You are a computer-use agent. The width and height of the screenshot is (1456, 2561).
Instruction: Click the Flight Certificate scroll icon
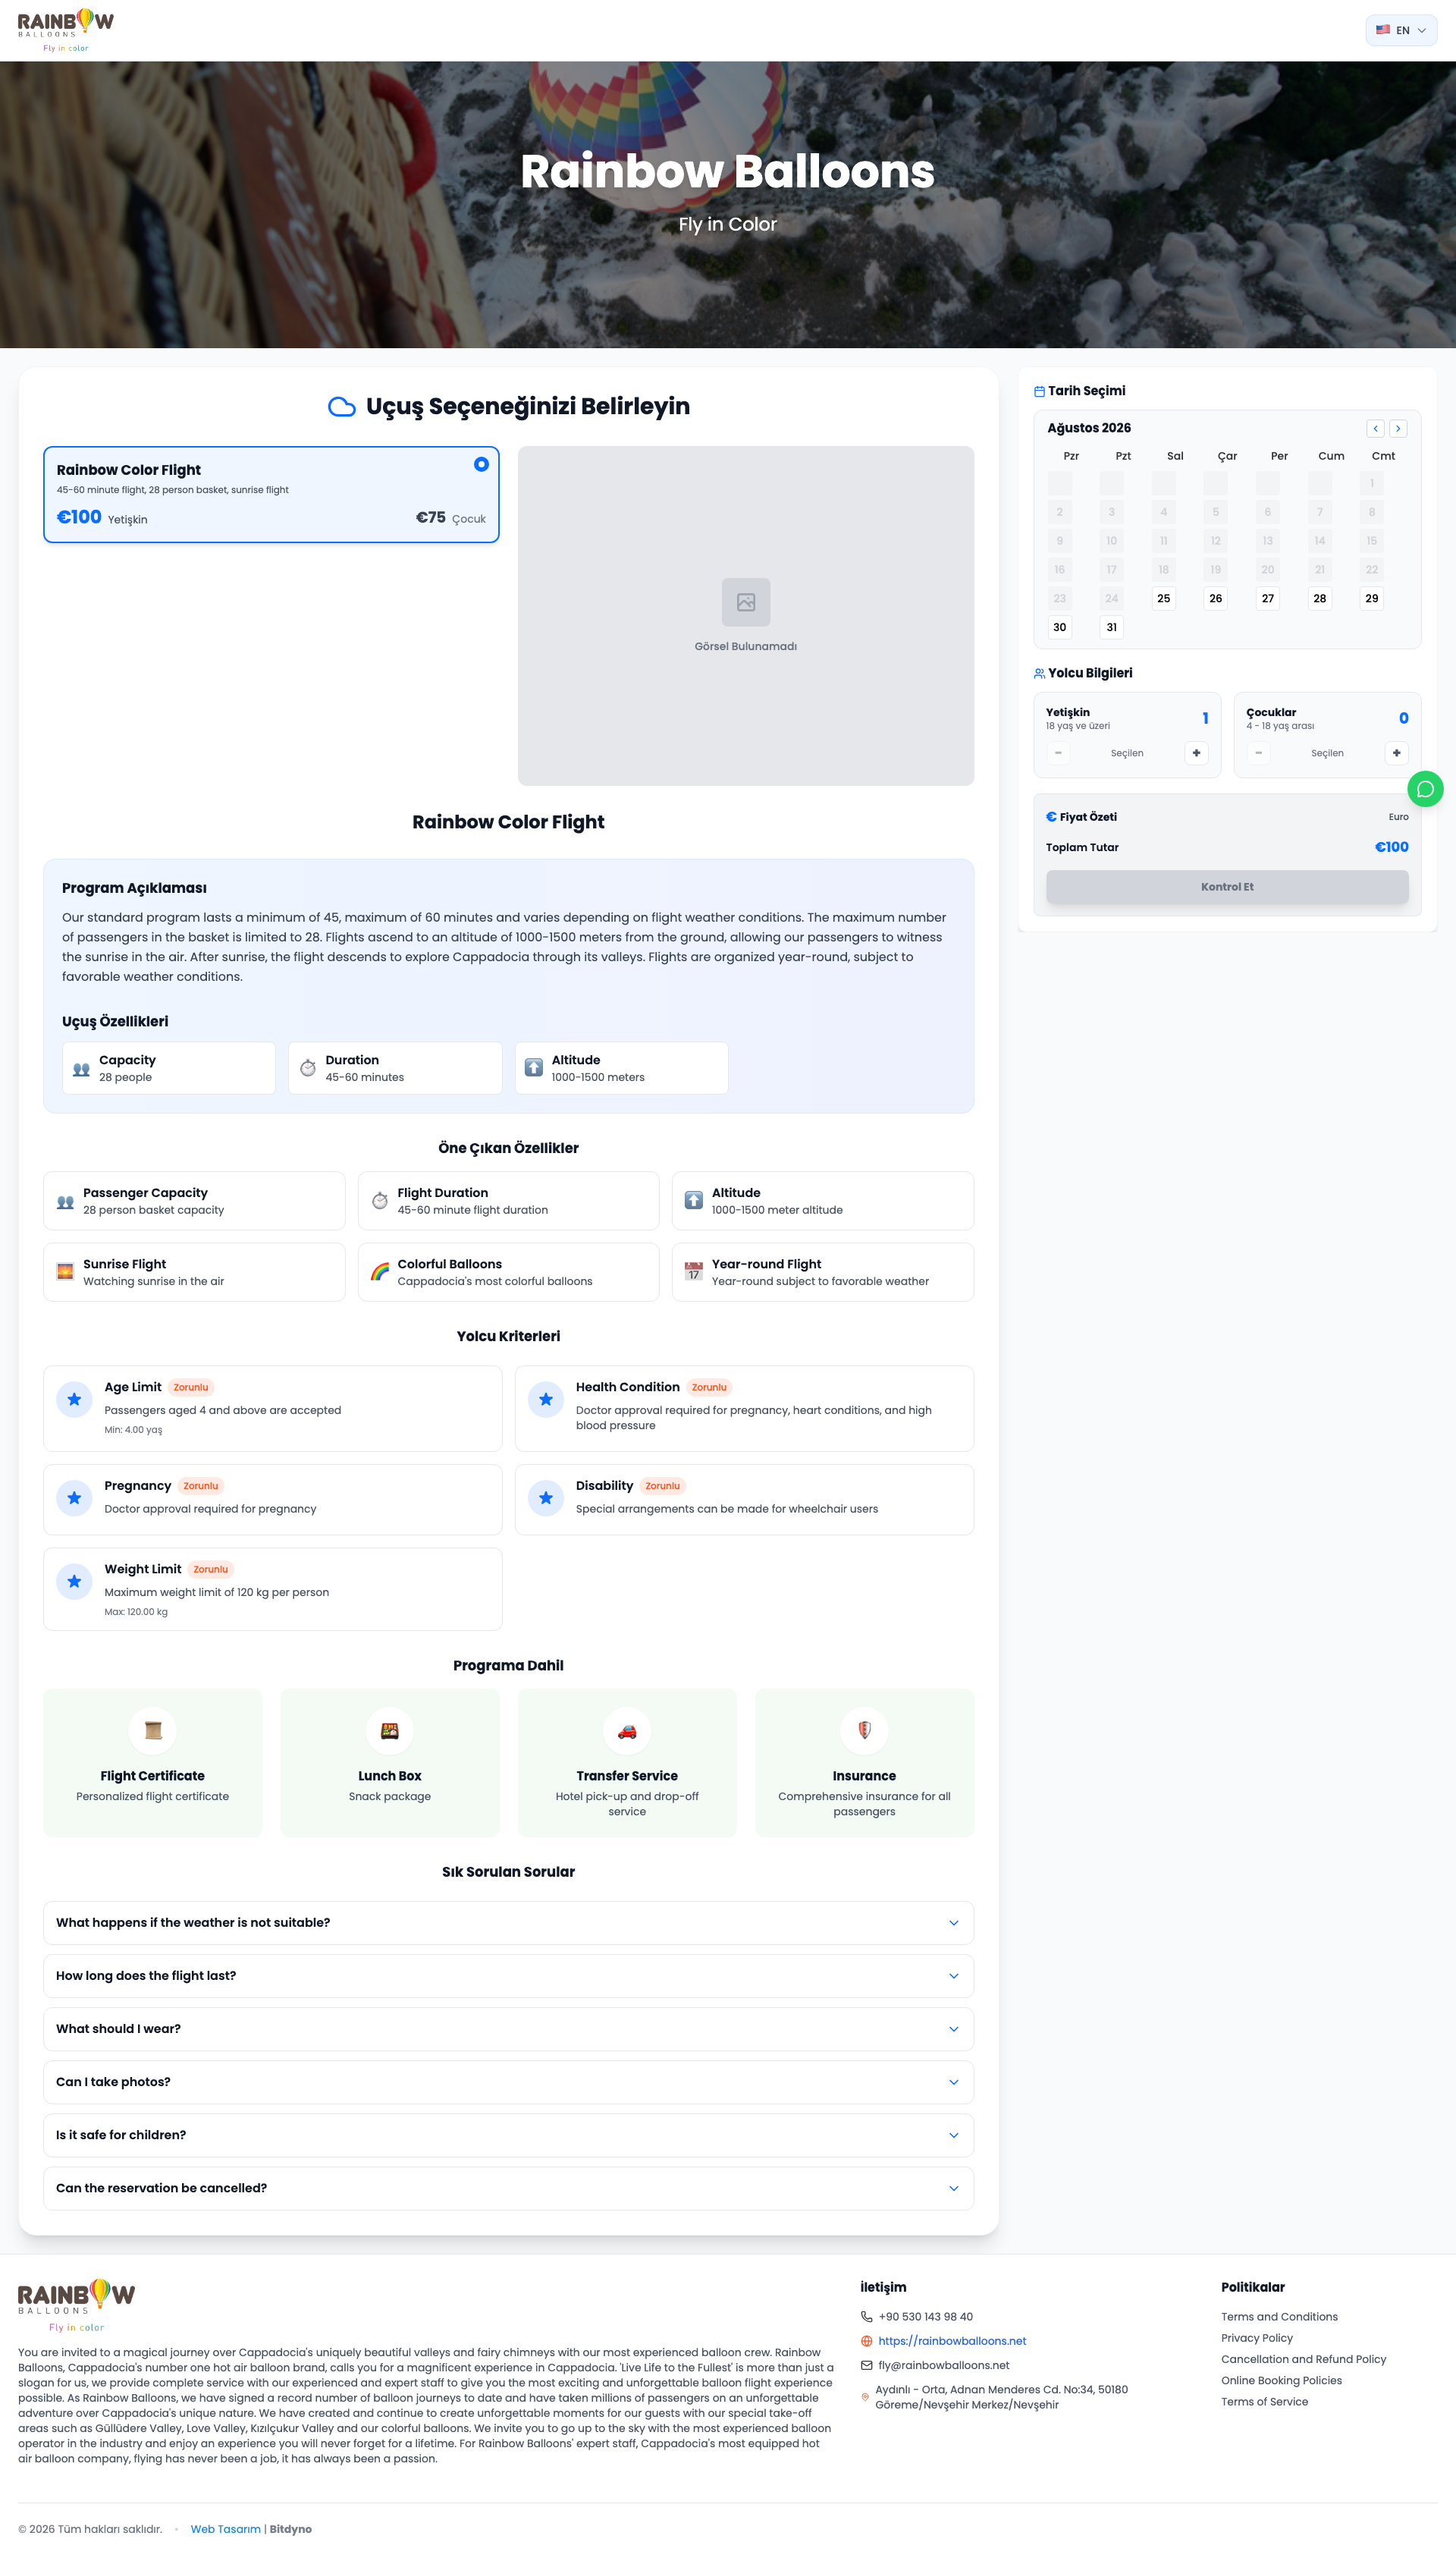pos(153,1731)
